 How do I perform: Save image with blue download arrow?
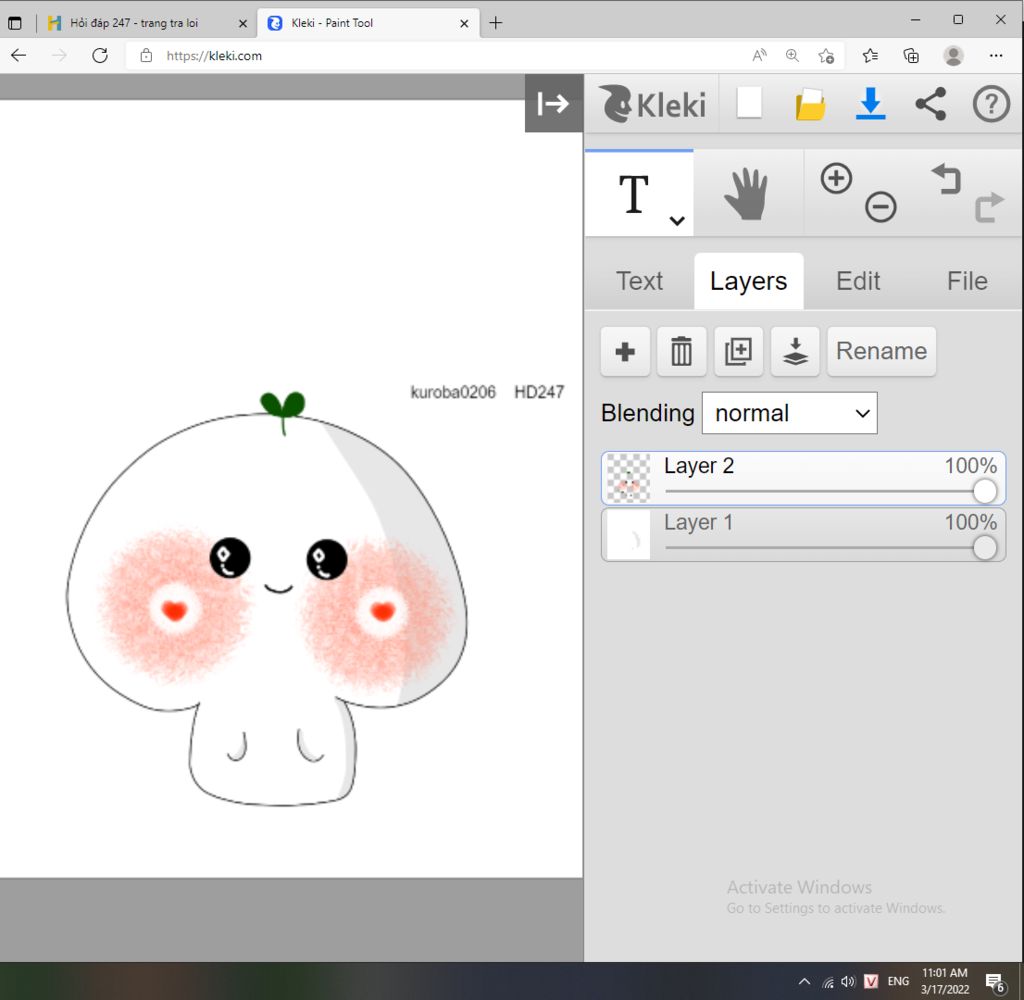click(871, 104)
